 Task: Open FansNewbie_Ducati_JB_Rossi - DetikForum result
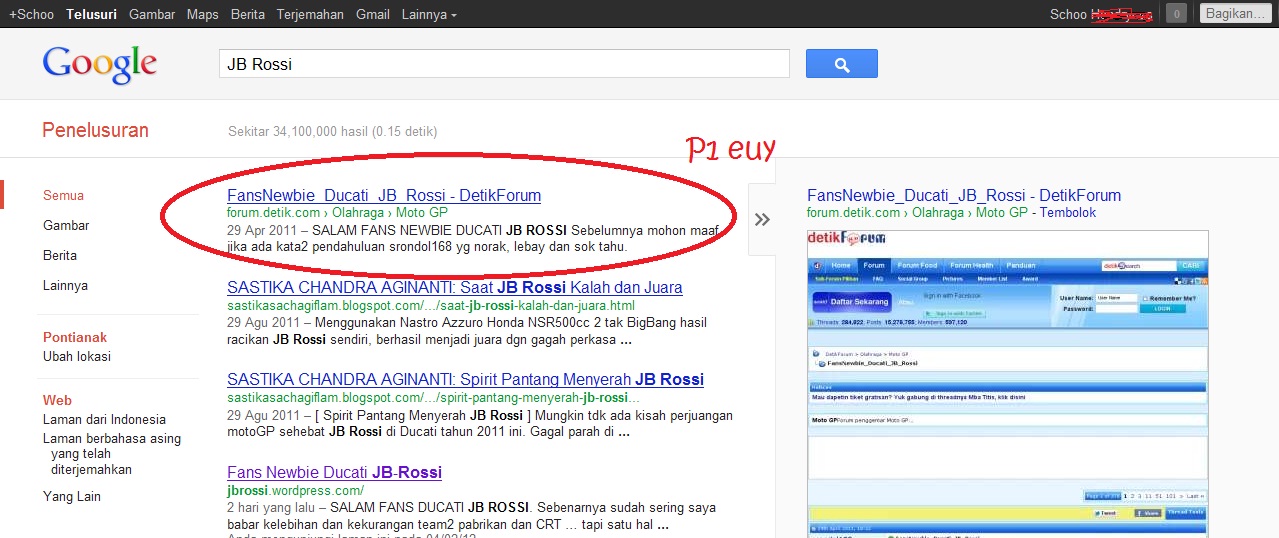[x=384, y=195]
